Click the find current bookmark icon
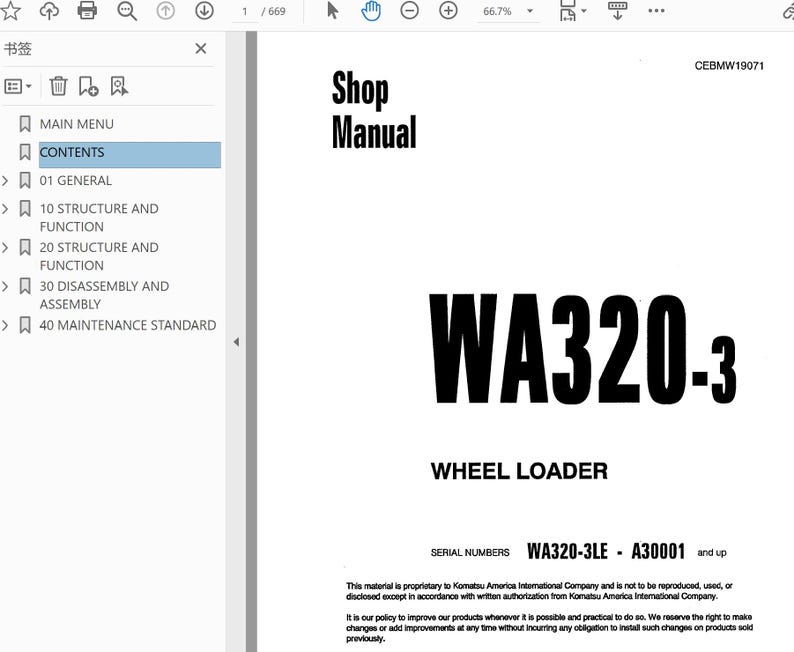The image size is (794, 652). click(x=119, y=86)
